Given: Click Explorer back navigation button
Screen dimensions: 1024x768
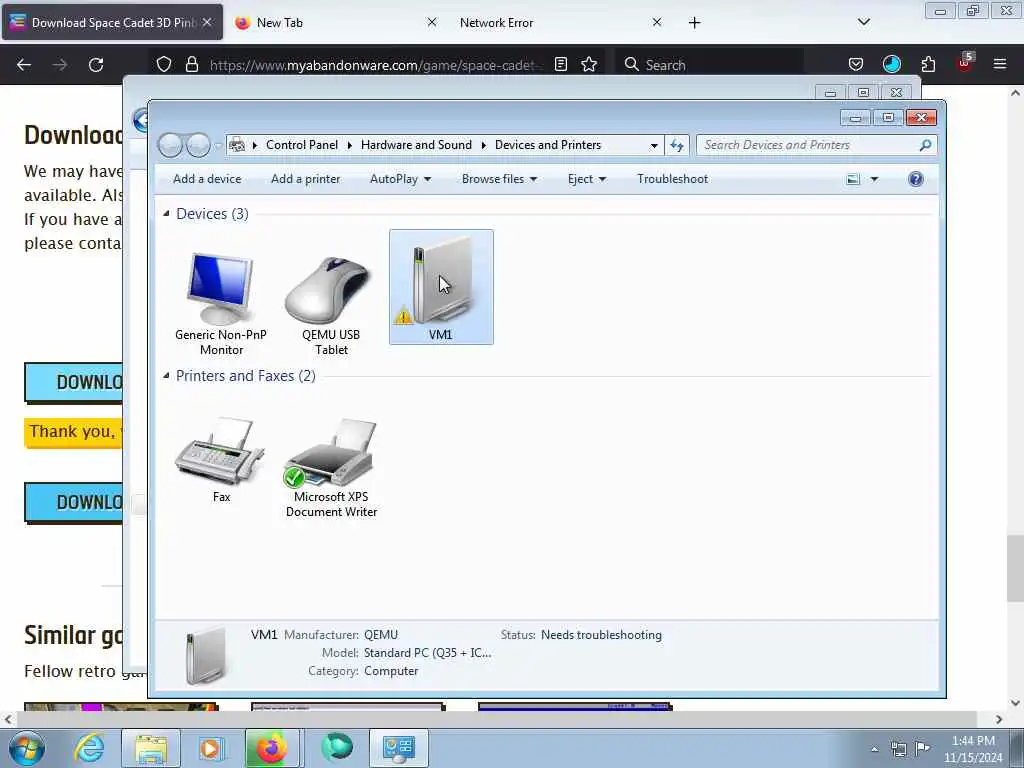Looking at the screenshot, I should click(170, 145).
